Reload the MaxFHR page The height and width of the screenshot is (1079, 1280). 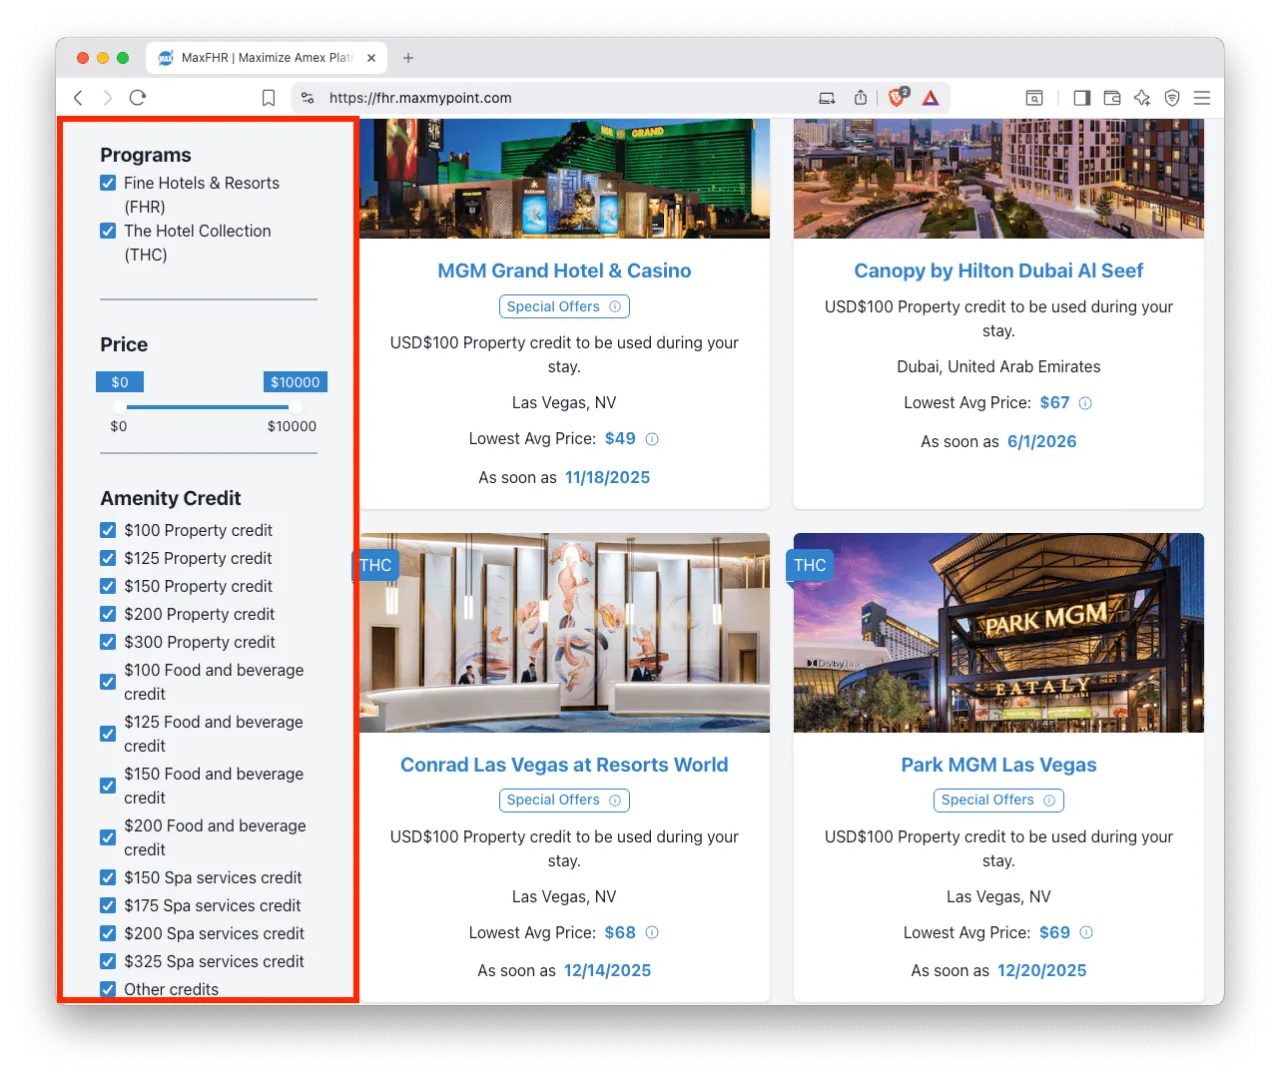[x=137, y=97]
